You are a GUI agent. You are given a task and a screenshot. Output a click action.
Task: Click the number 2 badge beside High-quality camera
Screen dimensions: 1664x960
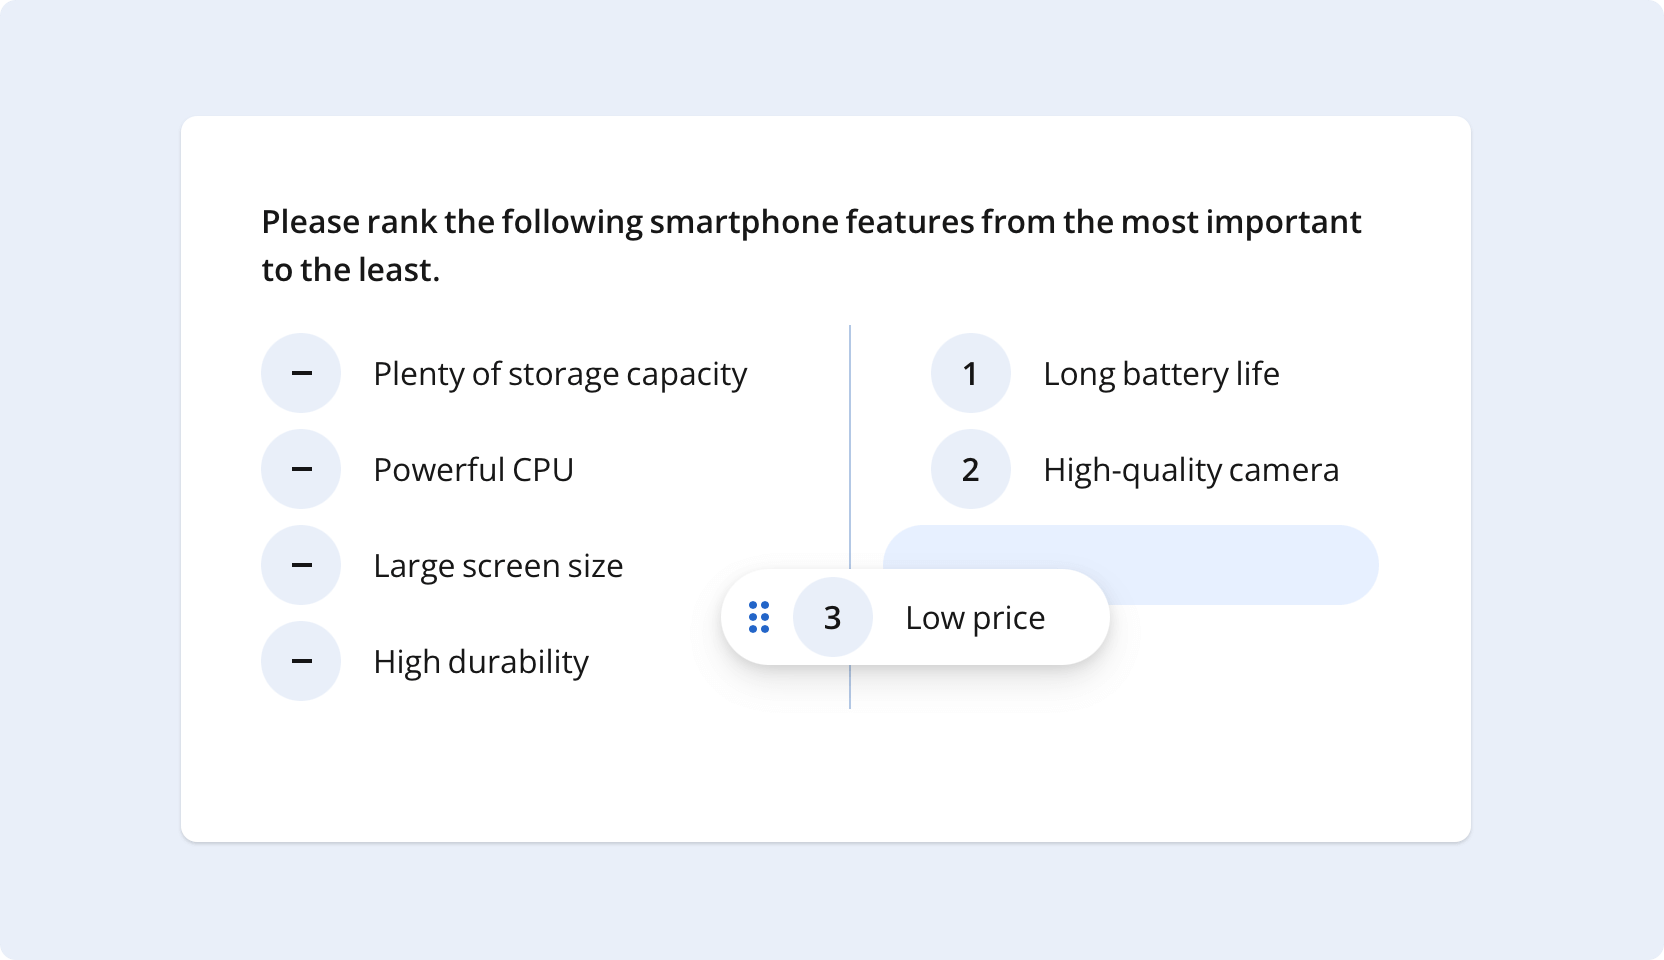[969, 468]
